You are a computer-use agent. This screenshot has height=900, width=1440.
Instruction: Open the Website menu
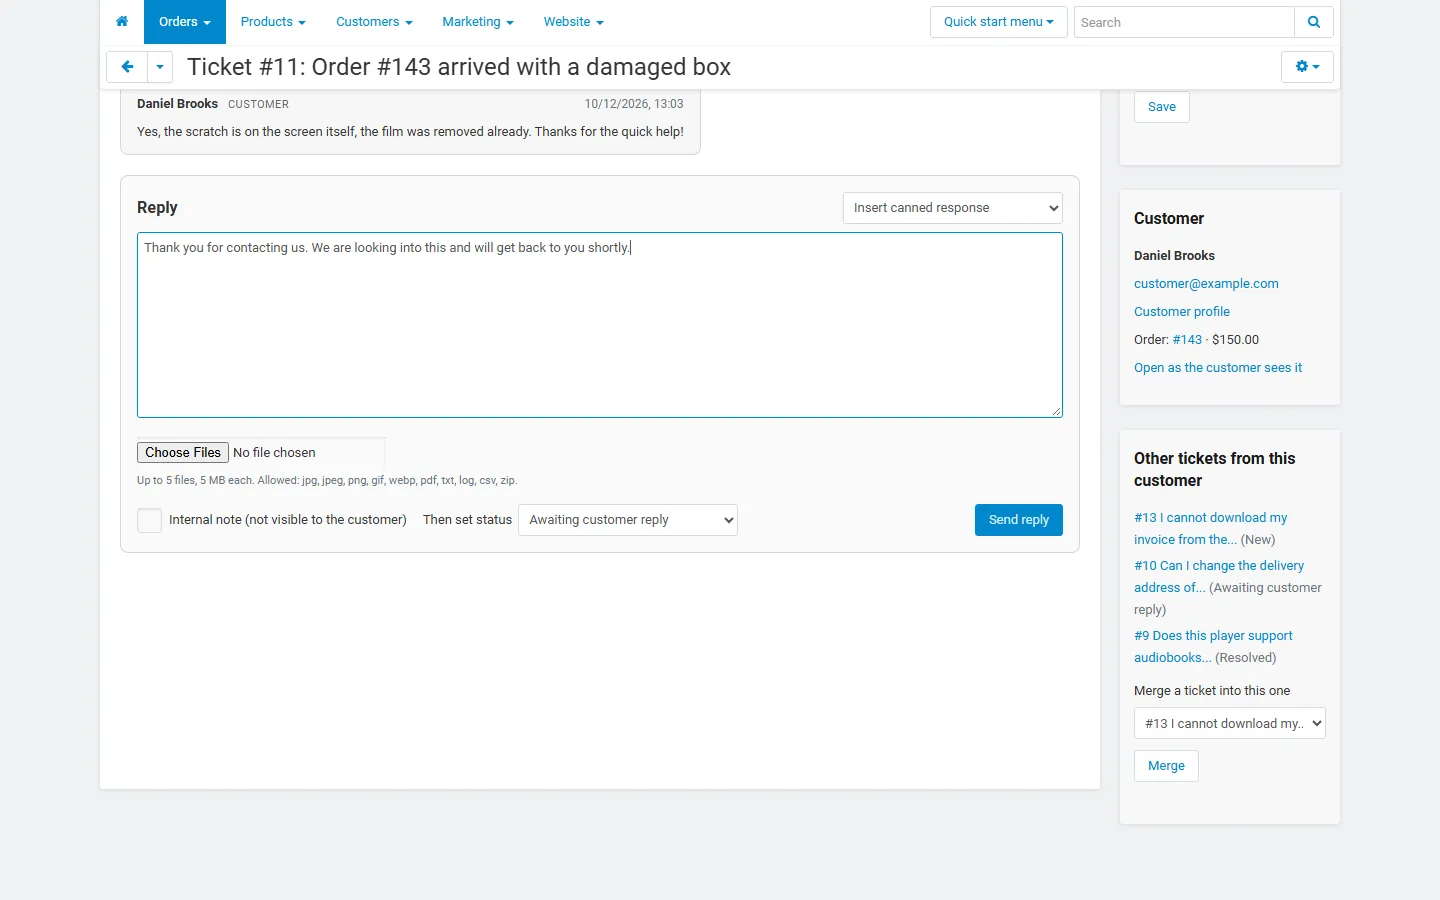pyautogui.click(x=574, y=22)
